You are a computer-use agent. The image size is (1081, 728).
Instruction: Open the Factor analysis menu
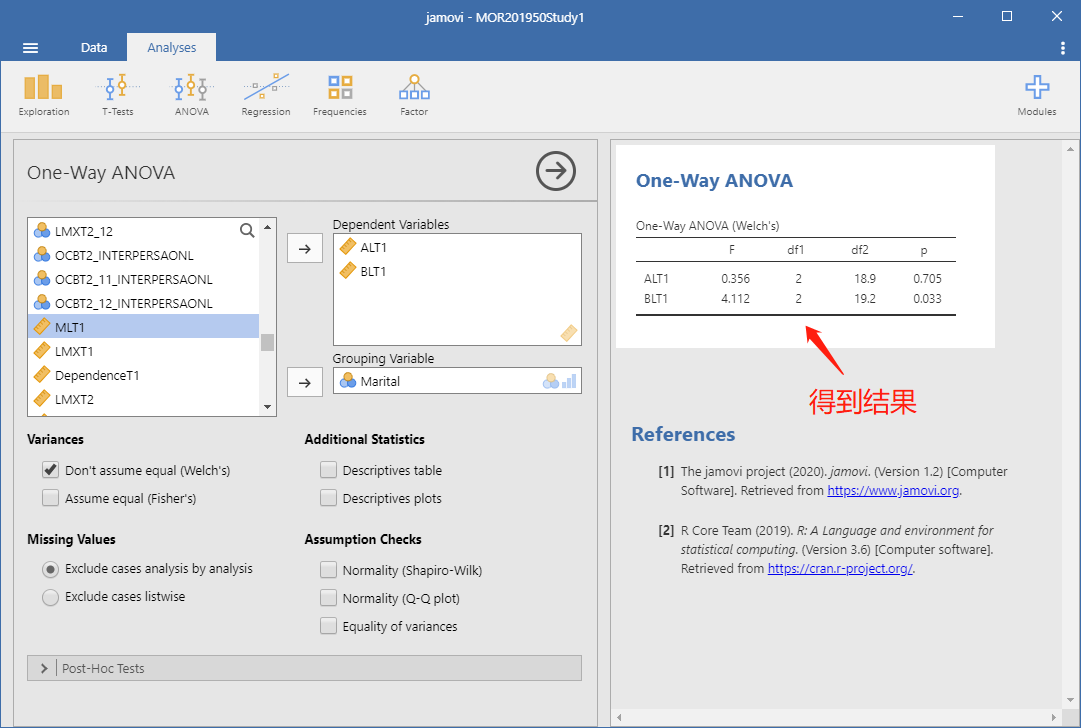[x=414, y=95]
